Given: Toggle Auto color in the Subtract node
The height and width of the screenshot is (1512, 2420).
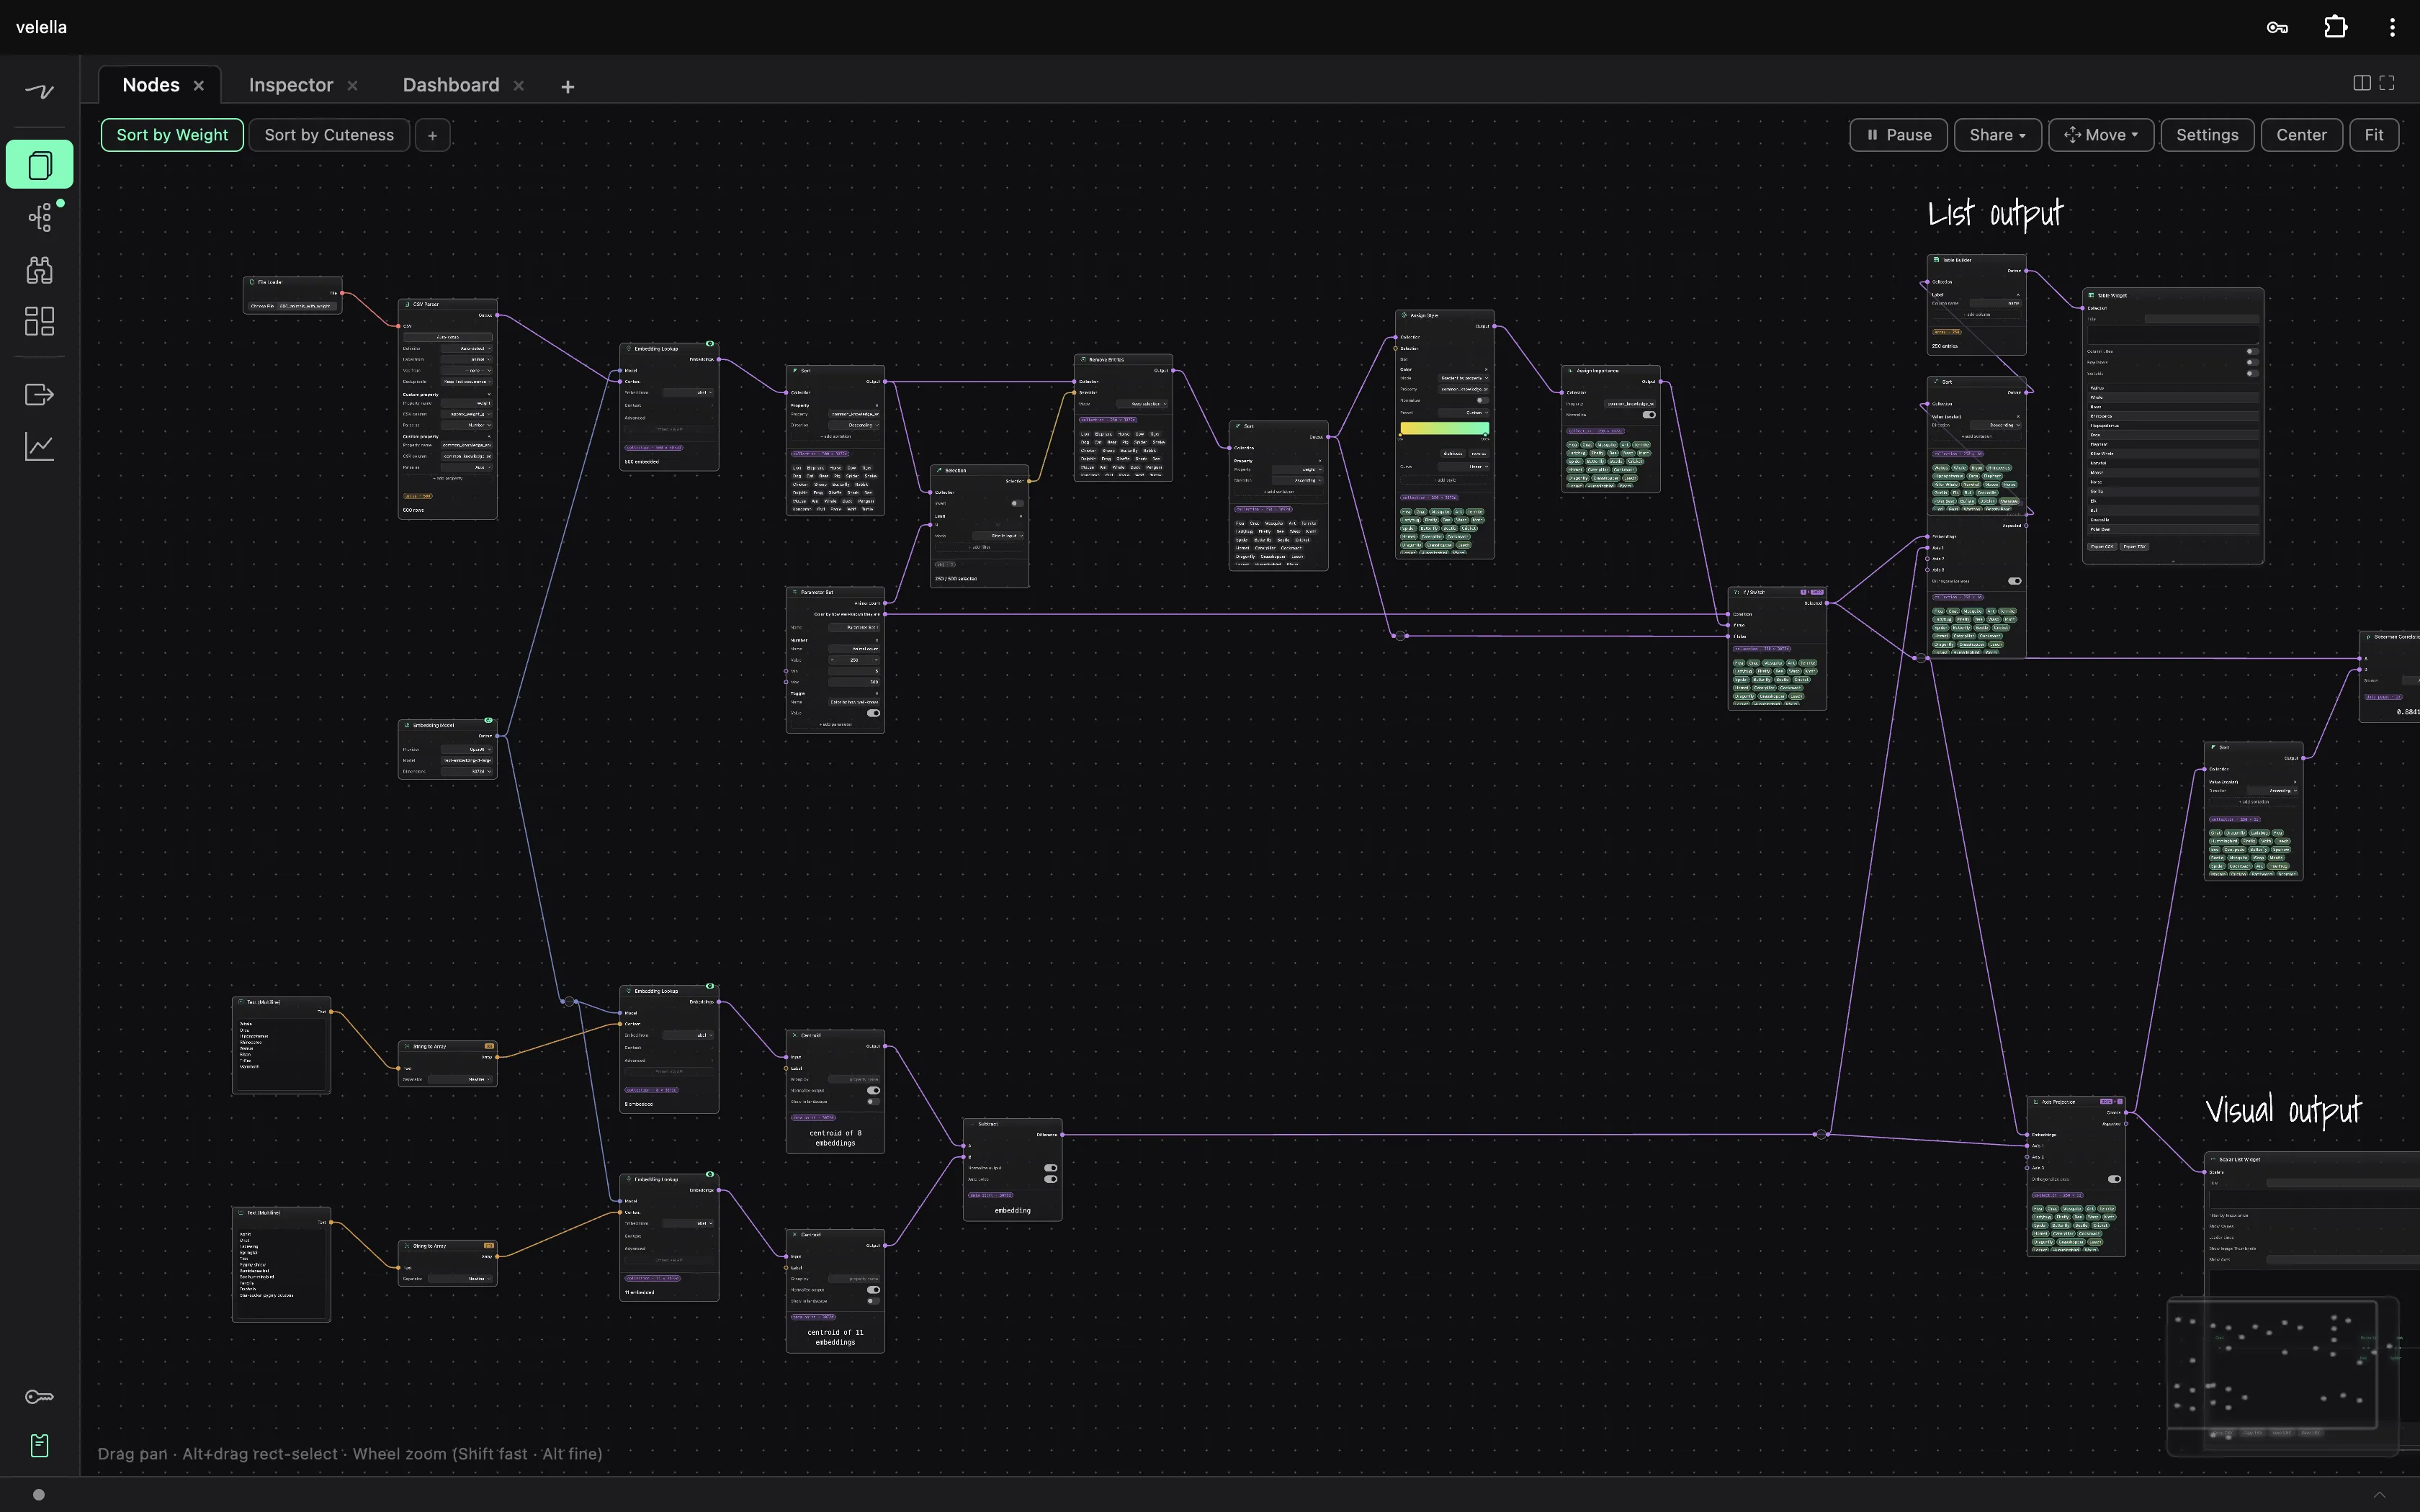Looking at the screenshot, I should 1050,1179.
